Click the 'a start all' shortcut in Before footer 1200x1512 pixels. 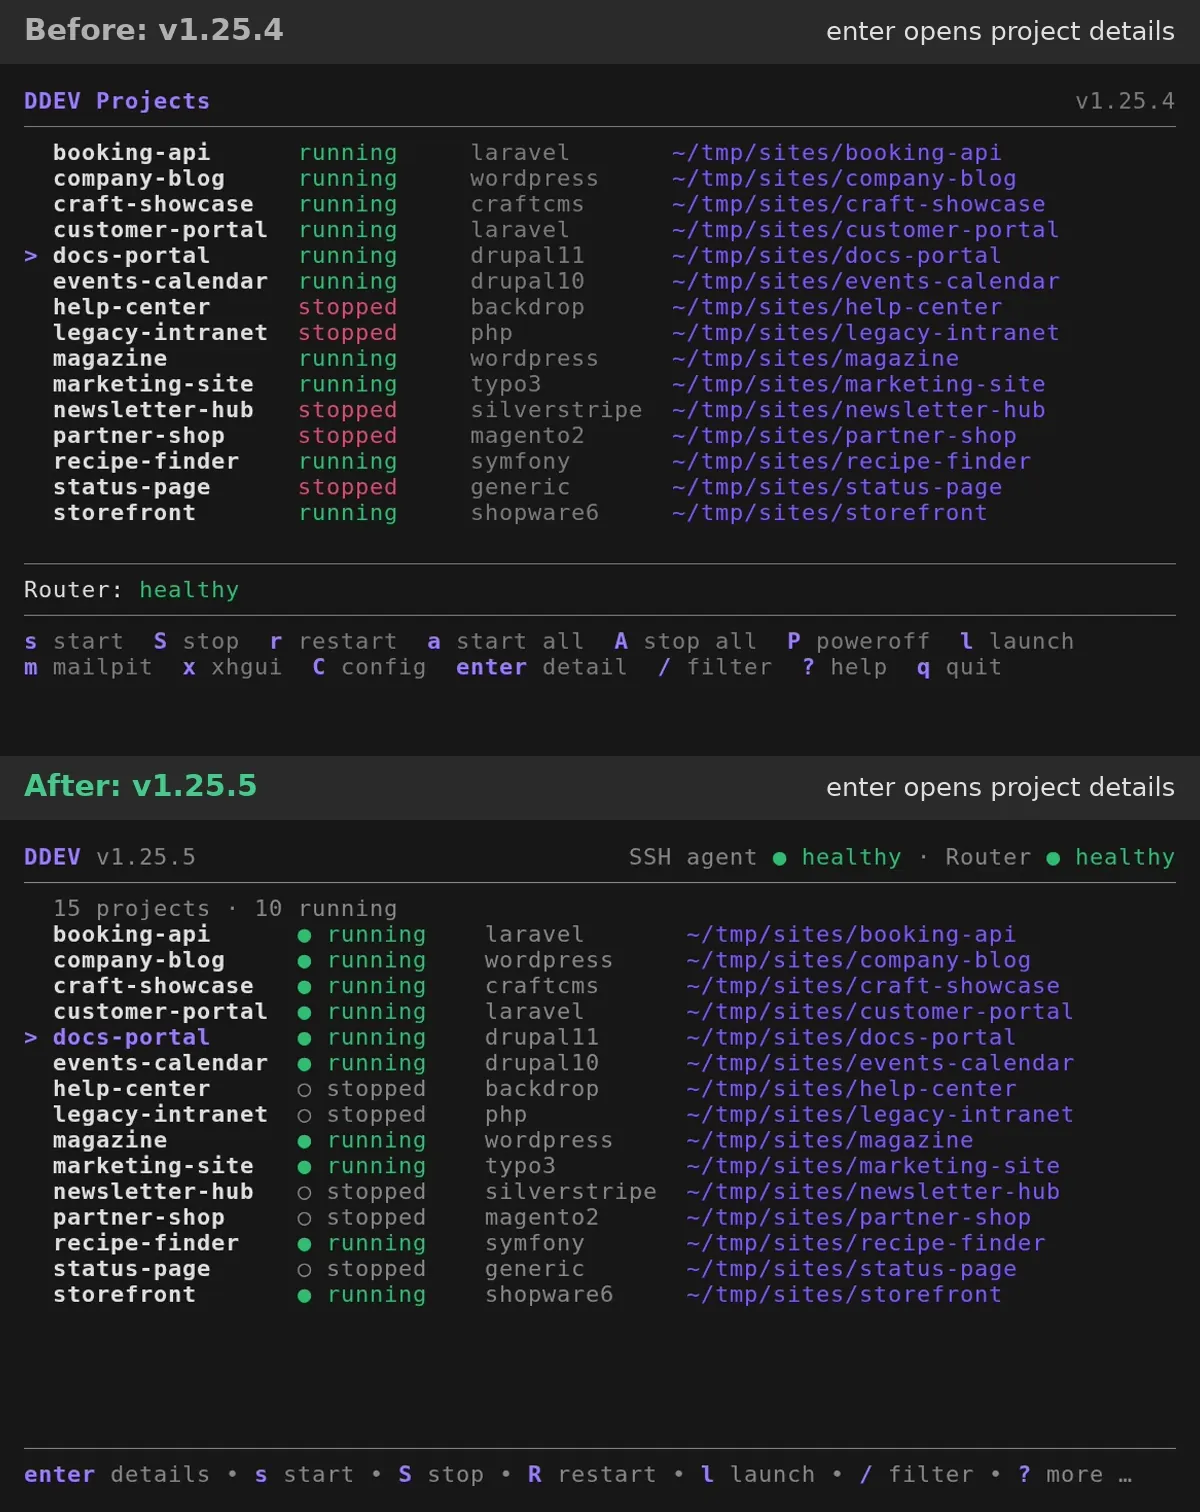(x=505, y=641)
